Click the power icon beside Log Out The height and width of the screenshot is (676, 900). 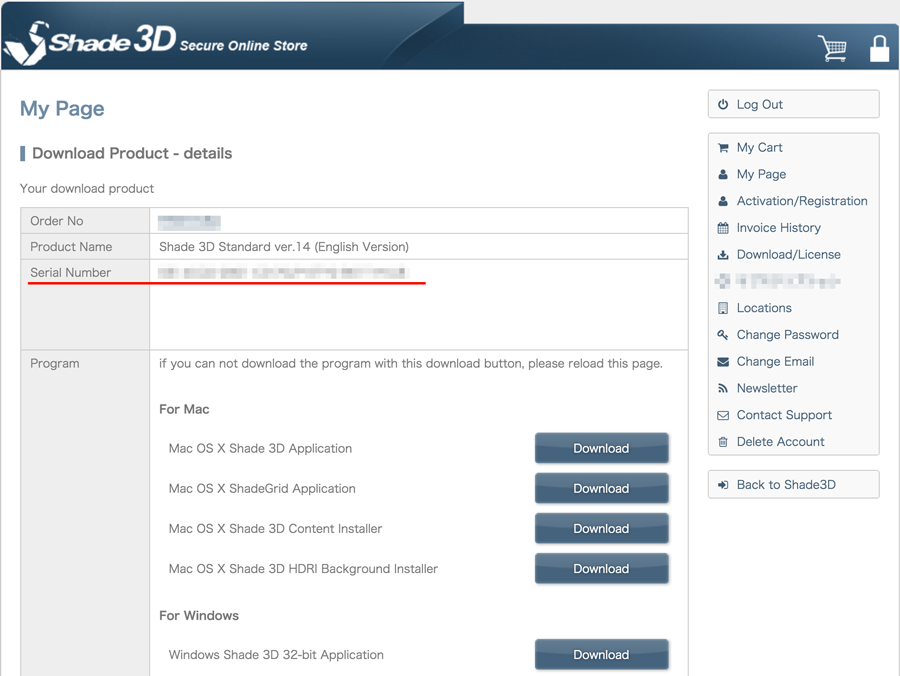pyautogui.click(x=723, y=104)
